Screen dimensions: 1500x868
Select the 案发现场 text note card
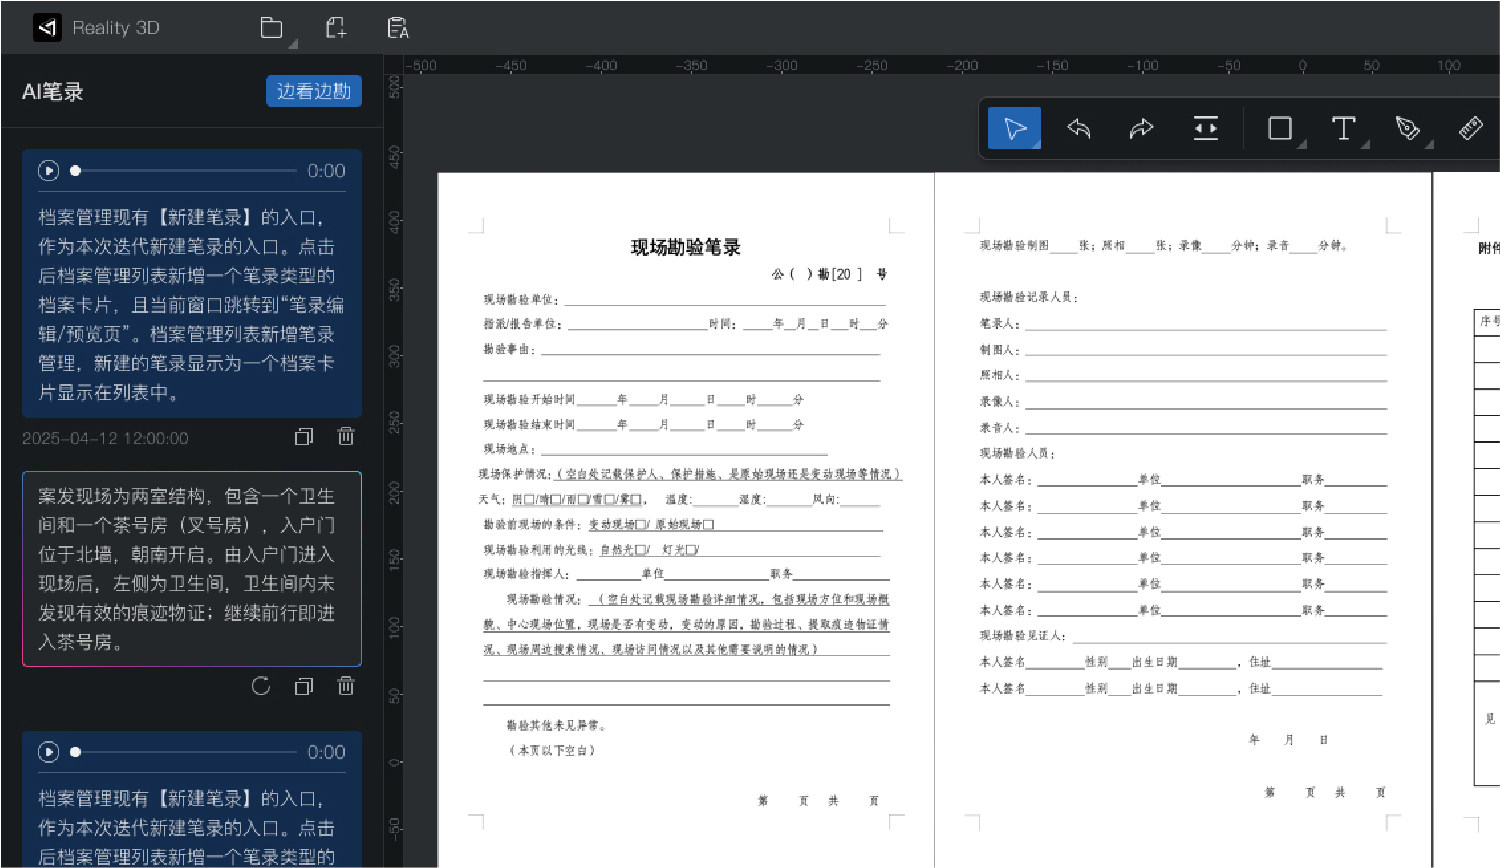[191, 568]
